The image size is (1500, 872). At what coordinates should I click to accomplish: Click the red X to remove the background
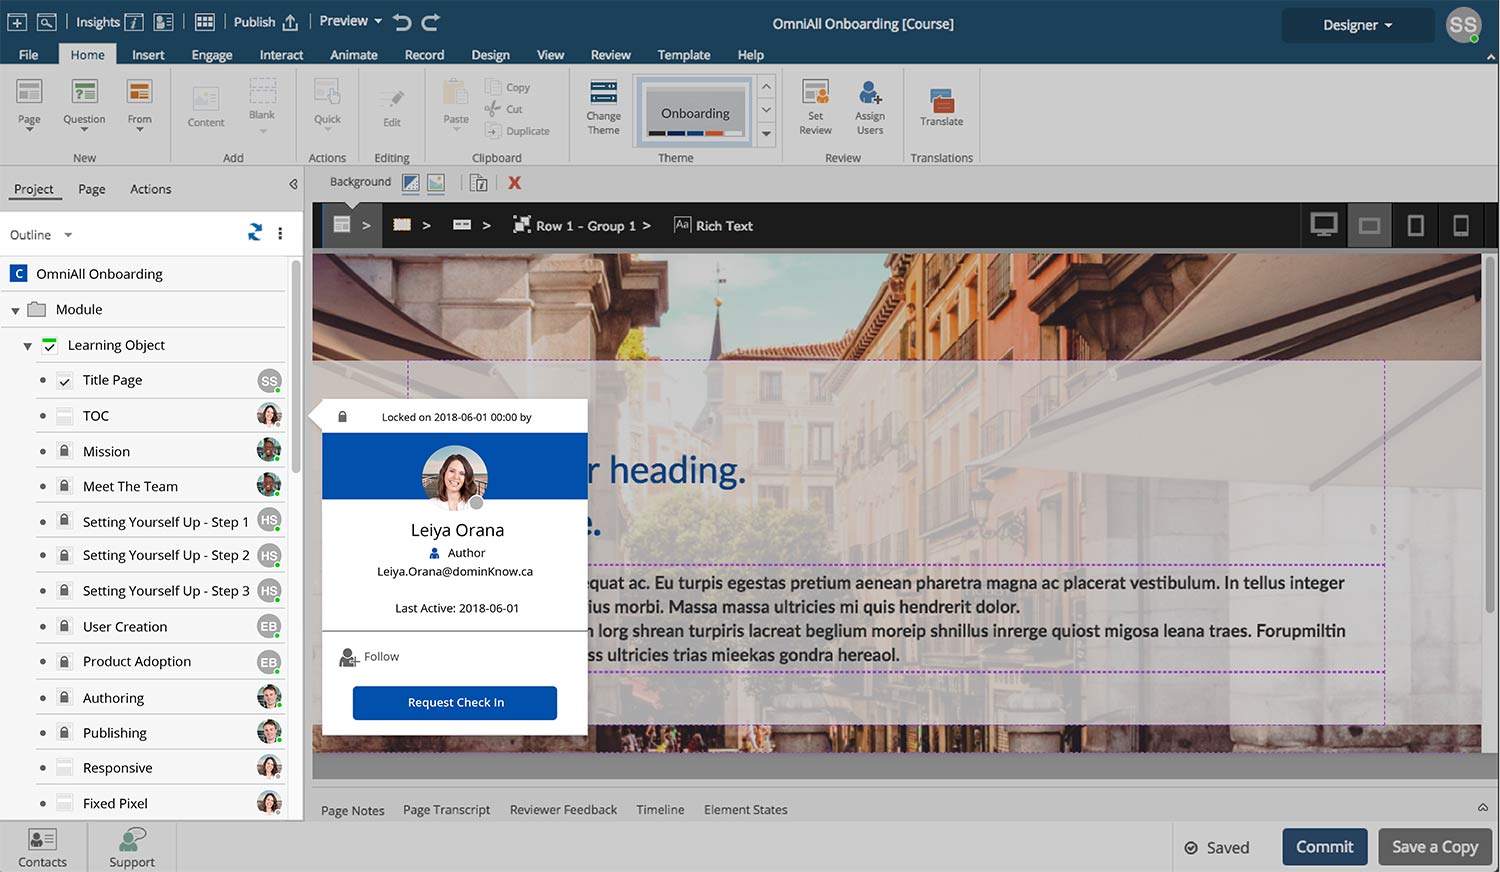[x=513, y=182]
